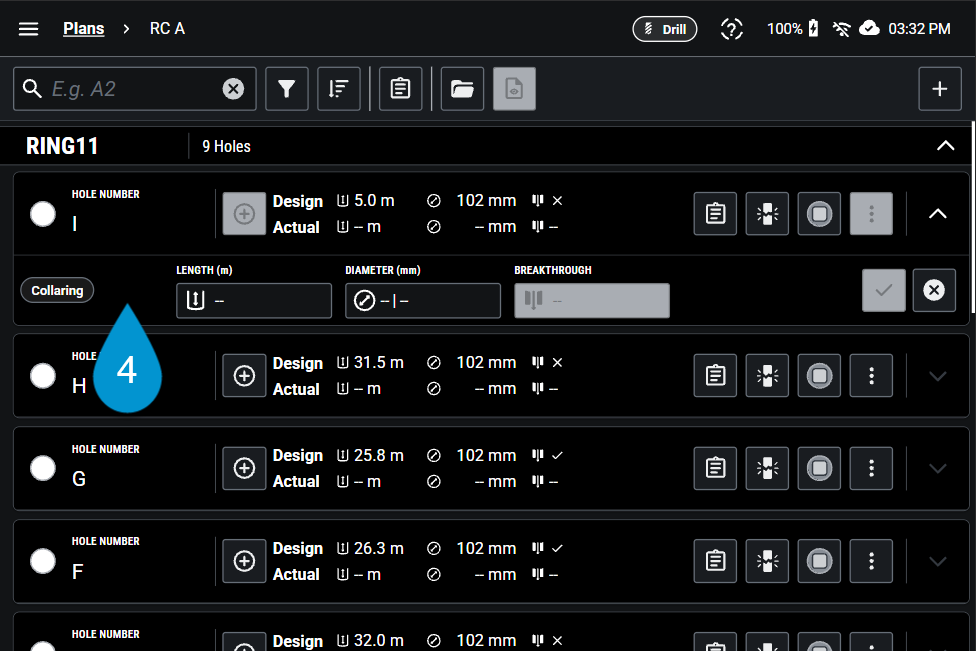Focus the hole search field
The width and height of the screenshot is (976, 651).
134,89
